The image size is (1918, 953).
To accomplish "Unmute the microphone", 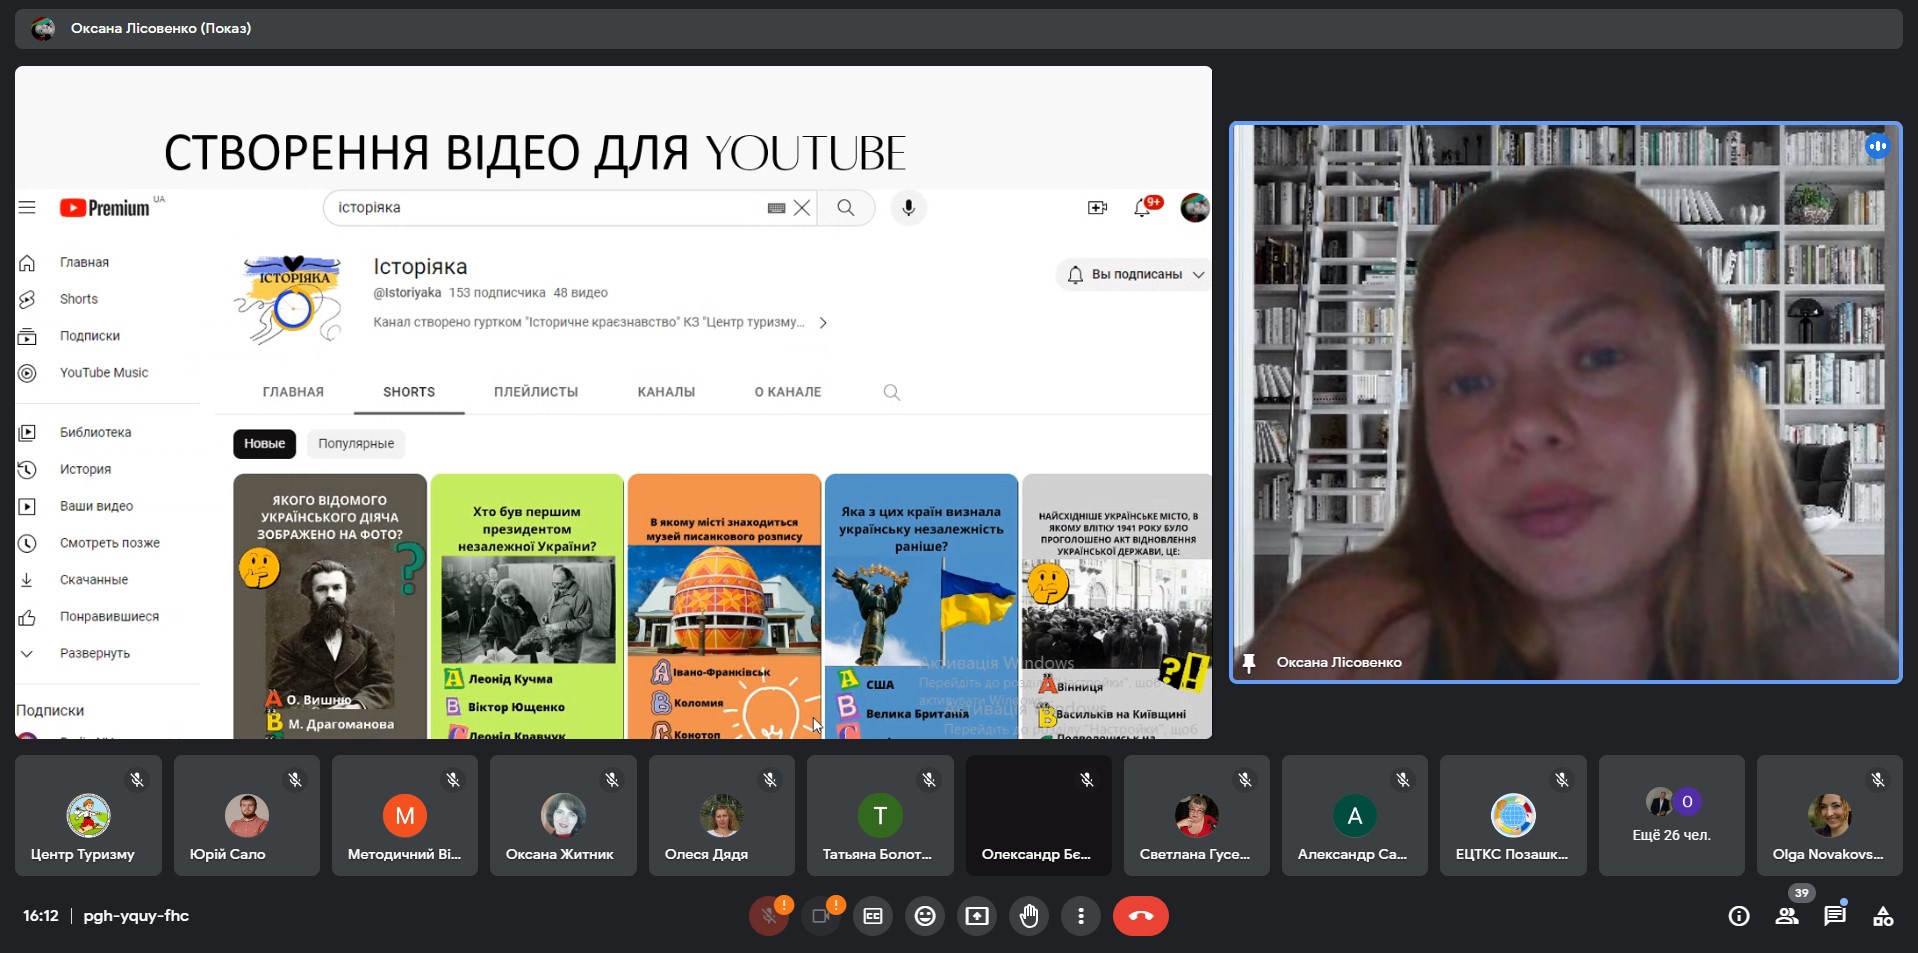I will (768, 916).
